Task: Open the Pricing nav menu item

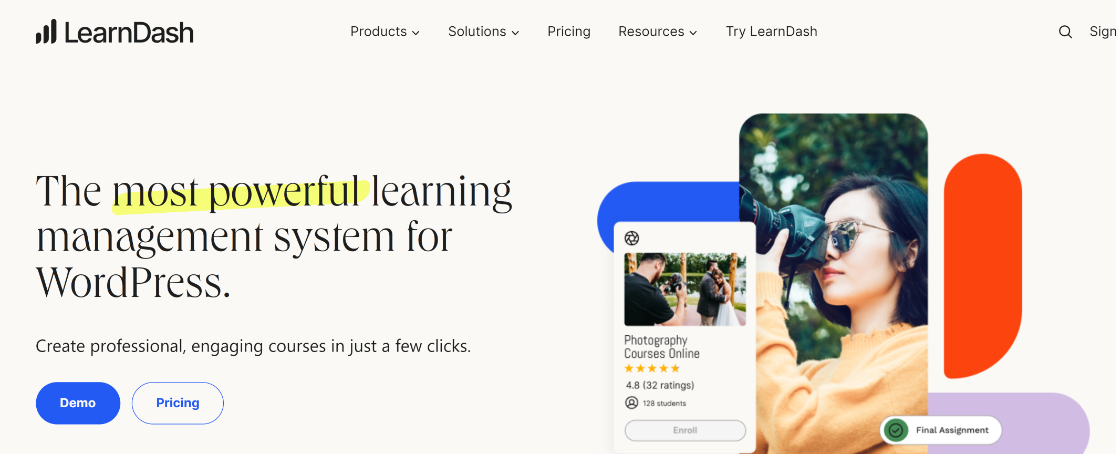Action: point(569,31)
